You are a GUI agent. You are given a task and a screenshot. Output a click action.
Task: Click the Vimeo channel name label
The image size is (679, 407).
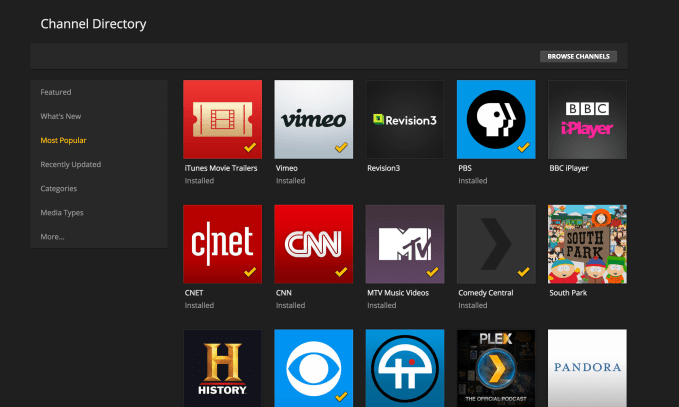click(x=287, y=168)
